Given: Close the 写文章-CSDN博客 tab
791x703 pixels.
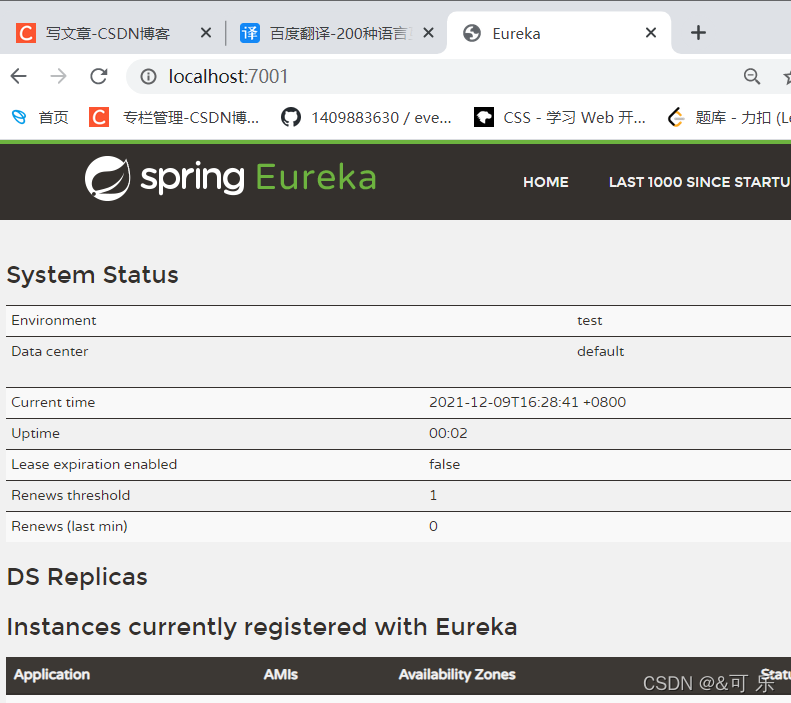Looking at the screenshot, I should tap(206, 33).
